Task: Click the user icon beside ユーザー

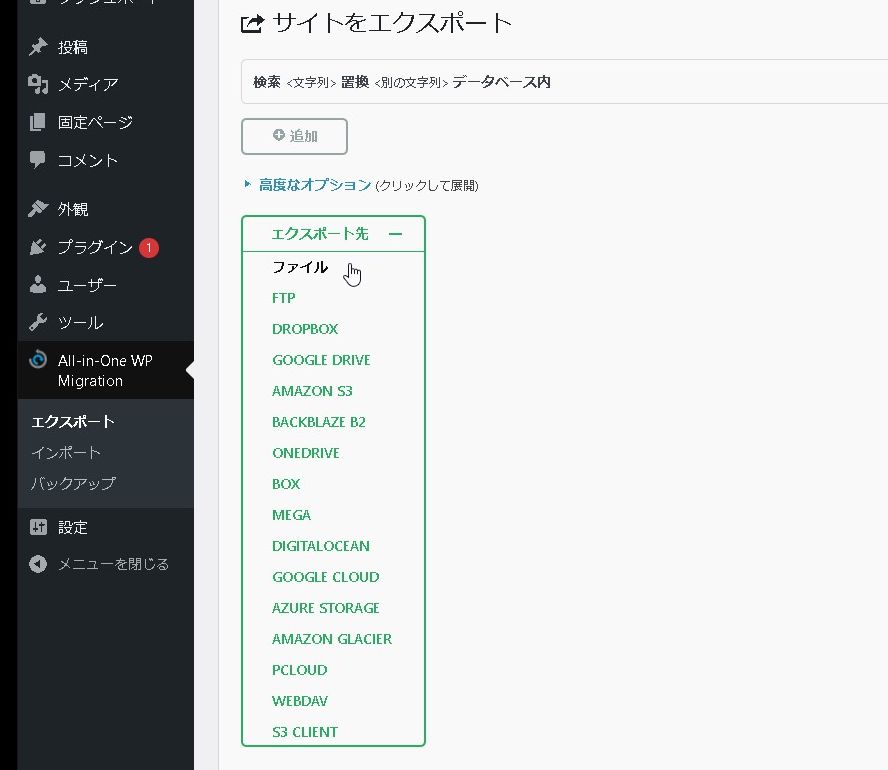Action: pyautogui.click(x=38, y=285)
